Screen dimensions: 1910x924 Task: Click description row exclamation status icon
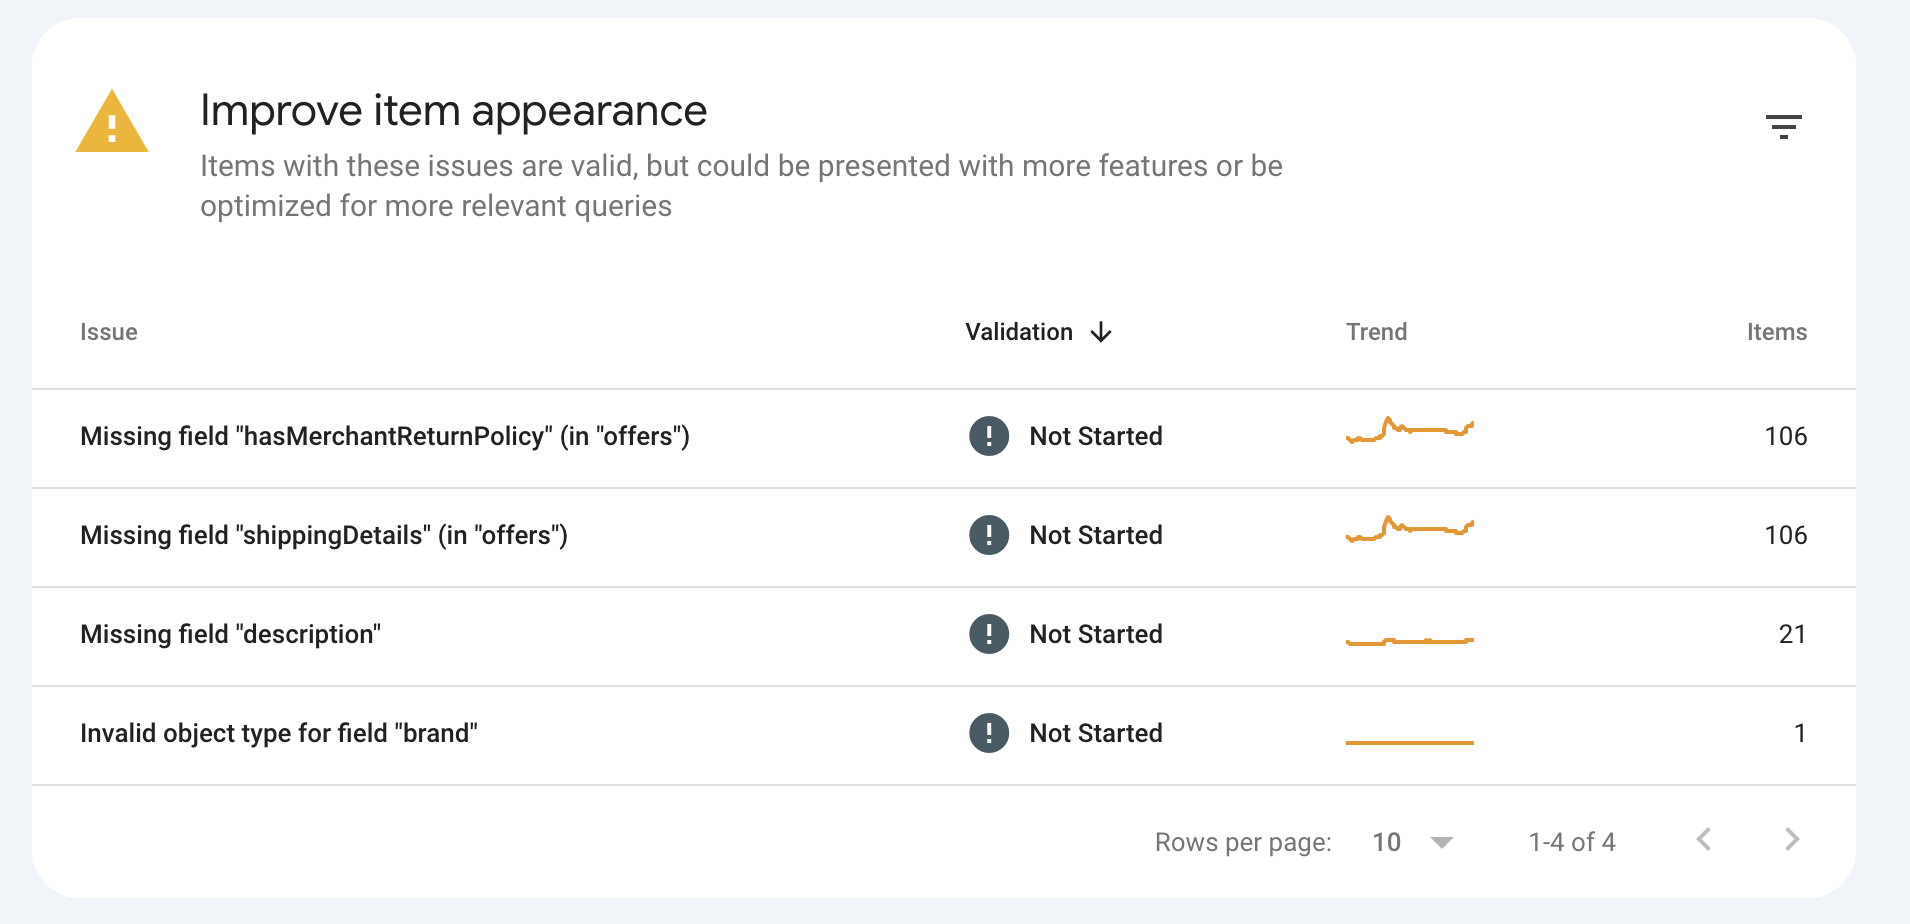(989, 634)
